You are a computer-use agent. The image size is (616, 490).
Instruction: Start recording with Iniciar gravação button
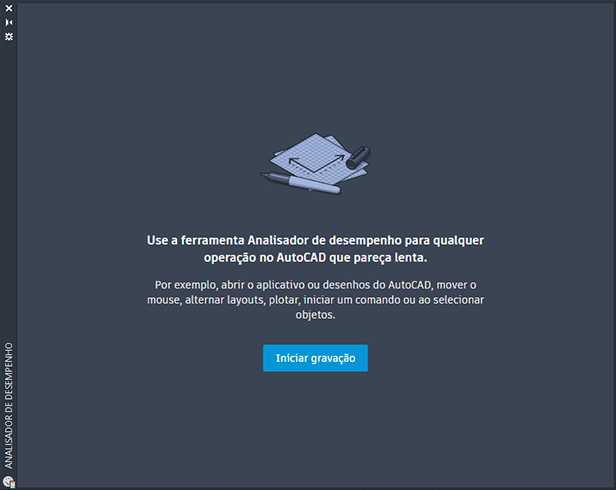[x=315, y=358]
